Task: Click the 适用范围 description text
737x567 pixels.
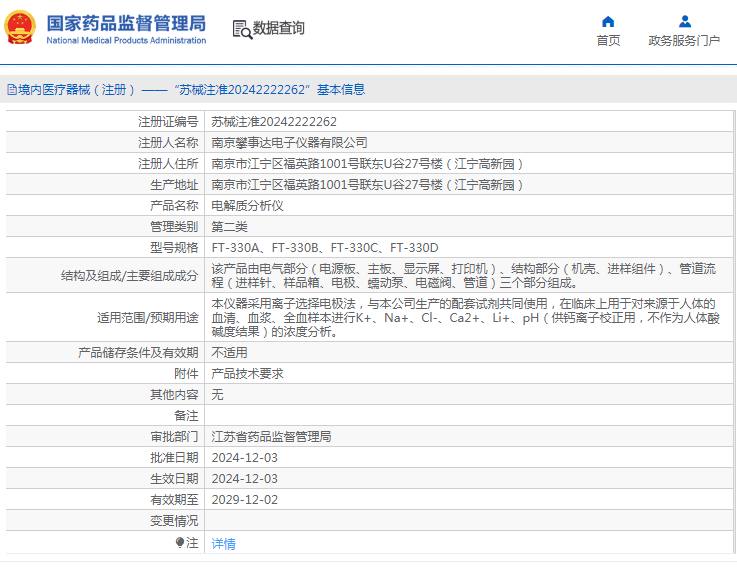Action: click(x=465, y=317)
